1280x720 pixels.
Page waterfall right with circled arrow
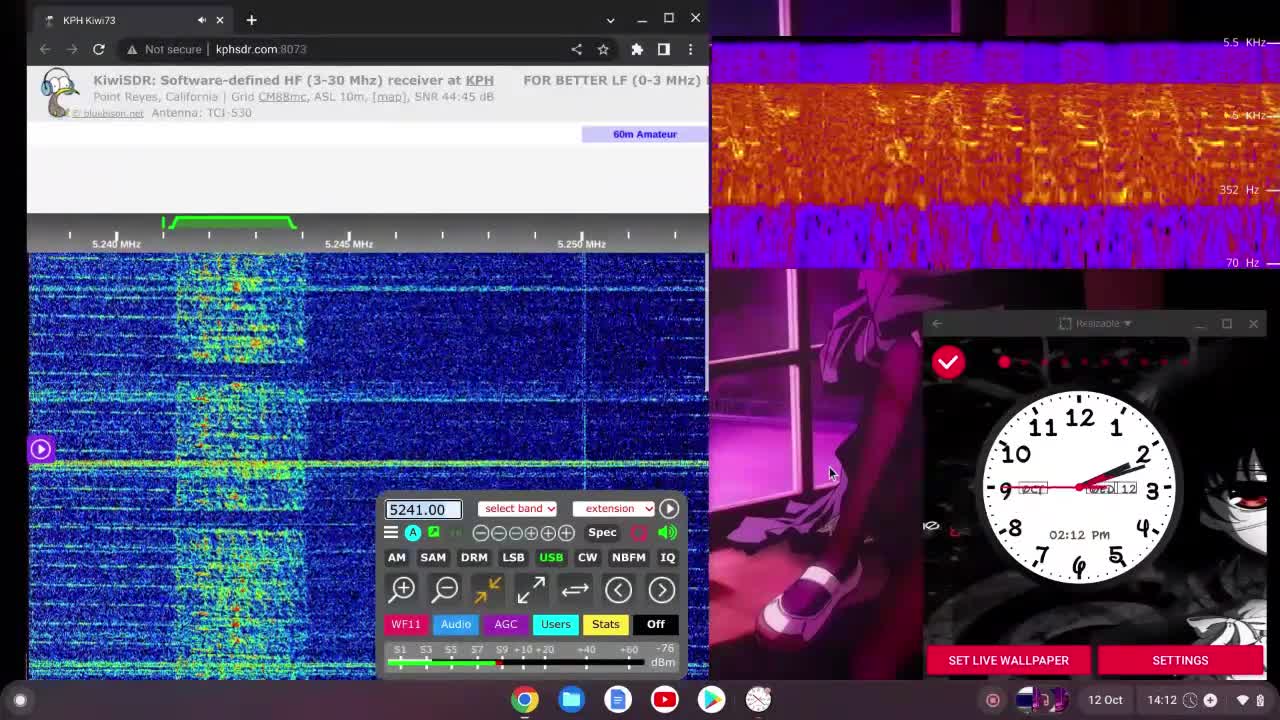pos(662,590)
